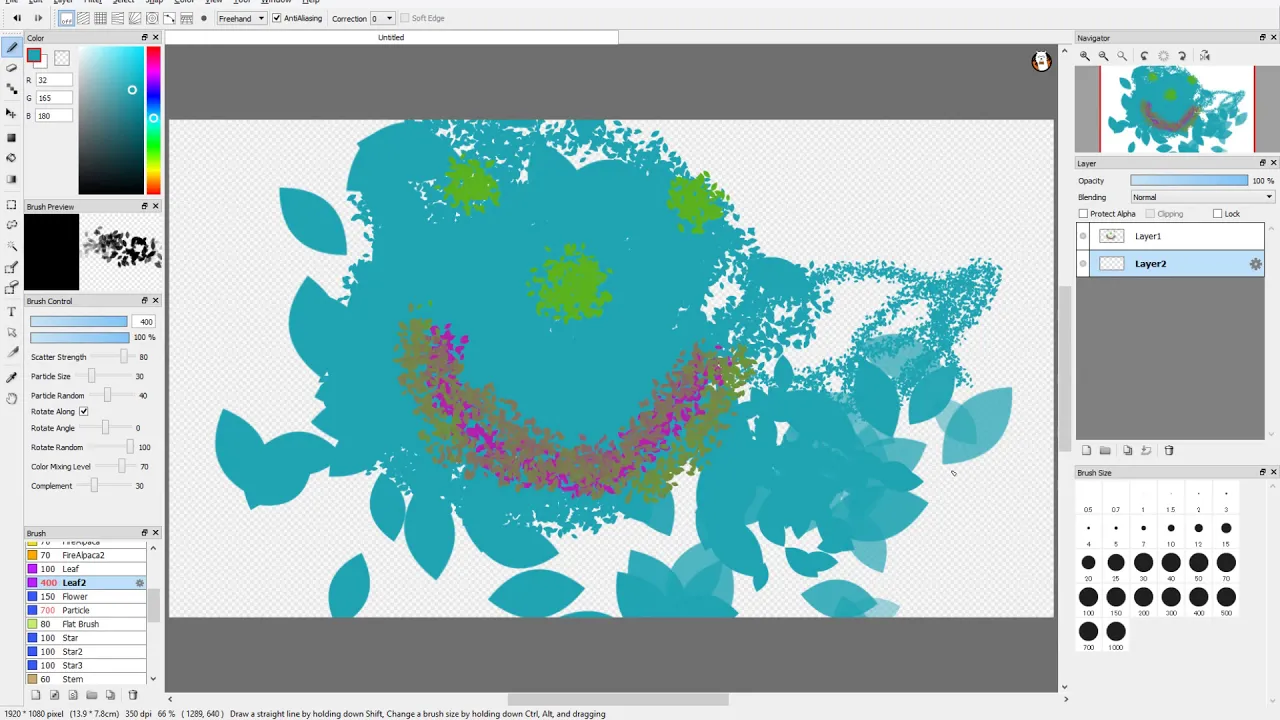Viewport: 1280px width, 720px height.
Task: Float the Layer panel
Action: pyautogui.click(x=1263, y=163)
